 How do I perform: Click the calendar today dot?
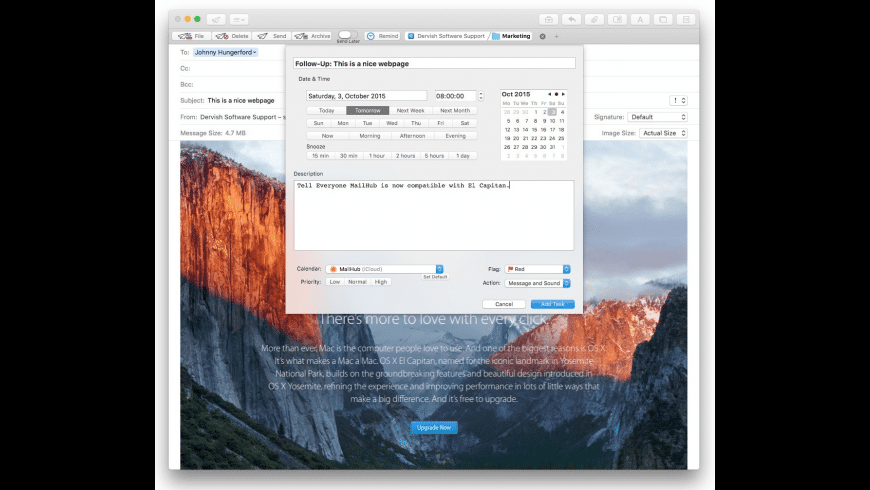tap(557, 94)
